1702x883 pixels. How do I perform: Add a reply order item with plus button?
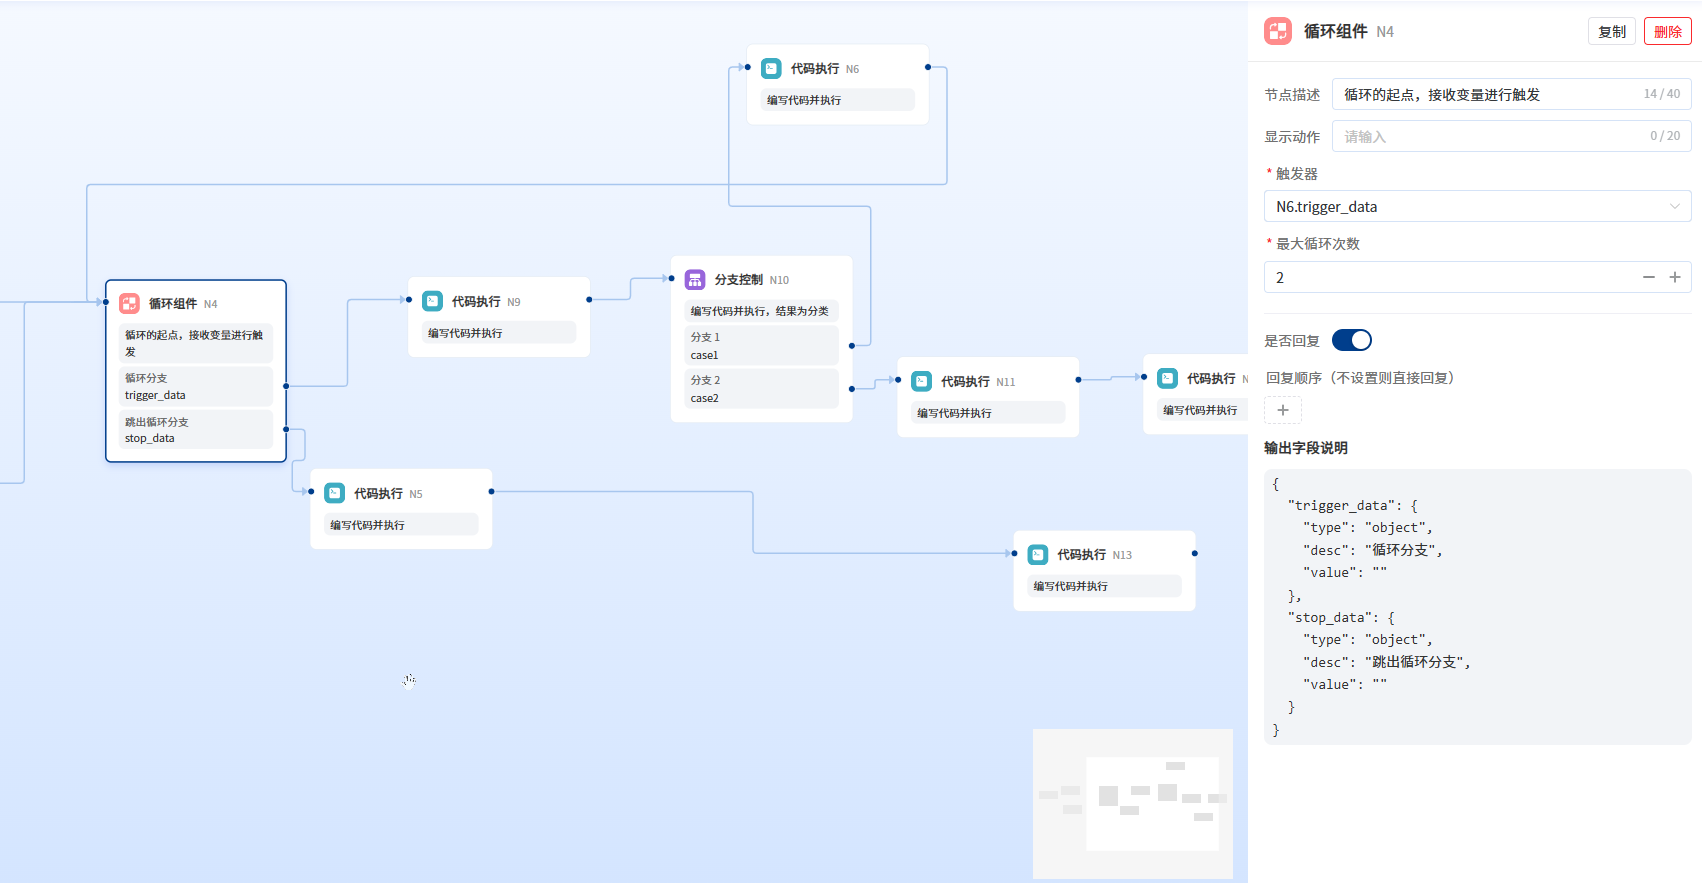pyautogui.click(x=1283, y=410)
